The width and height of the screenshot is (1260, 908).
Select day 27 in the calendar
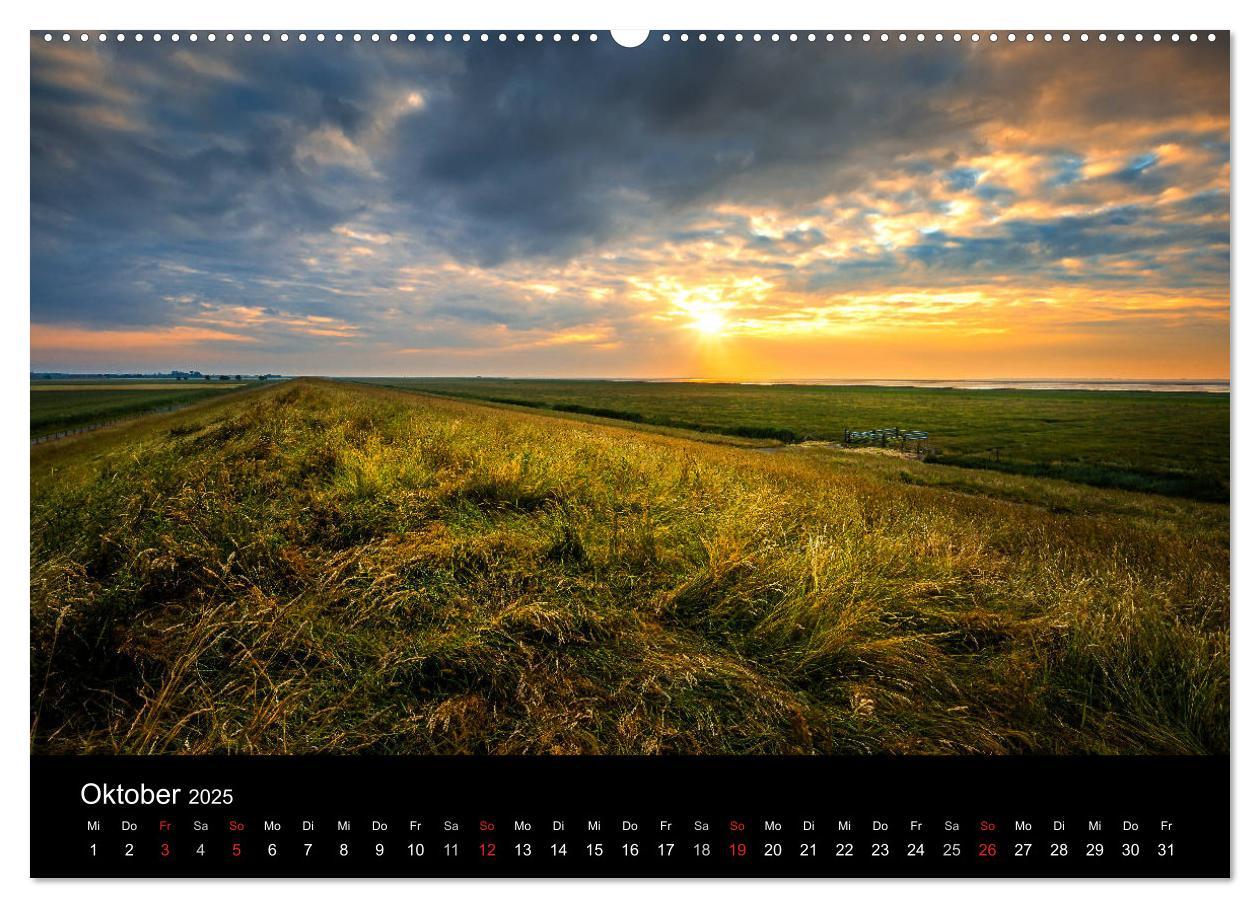(1023, 850)
